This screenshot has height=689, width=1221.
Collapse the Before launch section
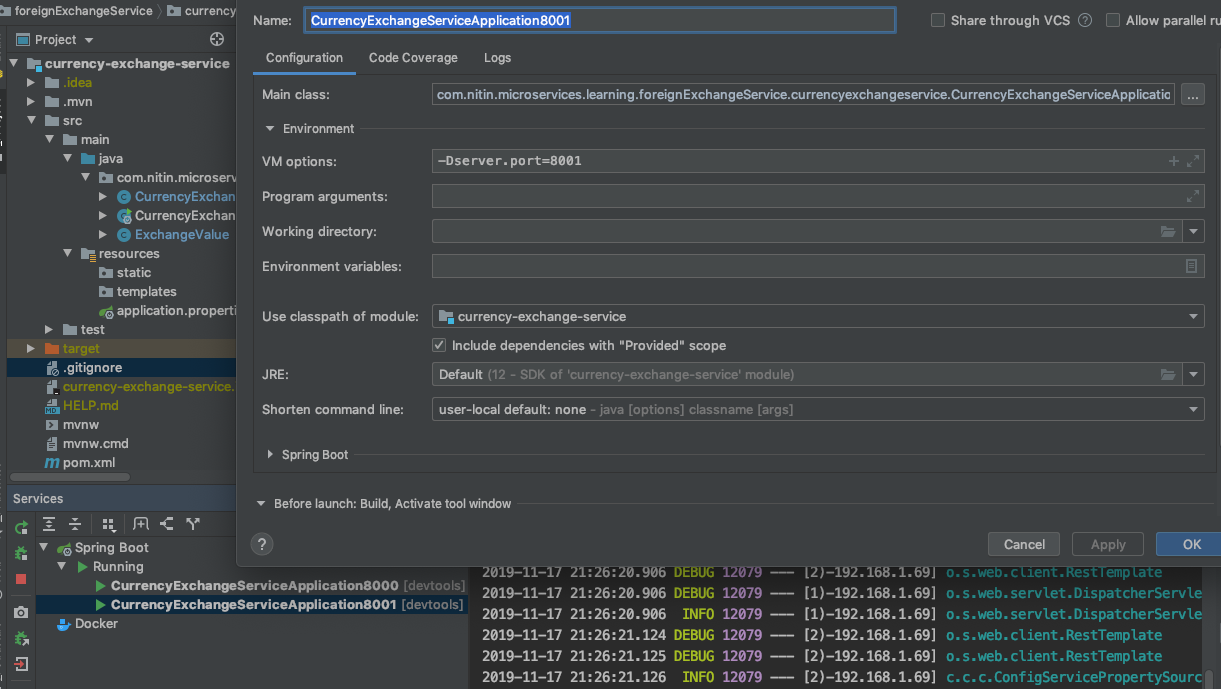(x=261, y=504)
